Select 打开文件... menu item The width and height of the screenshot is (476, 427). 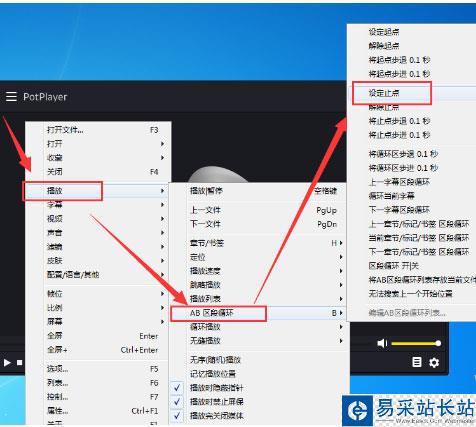(x=98, y=130)
